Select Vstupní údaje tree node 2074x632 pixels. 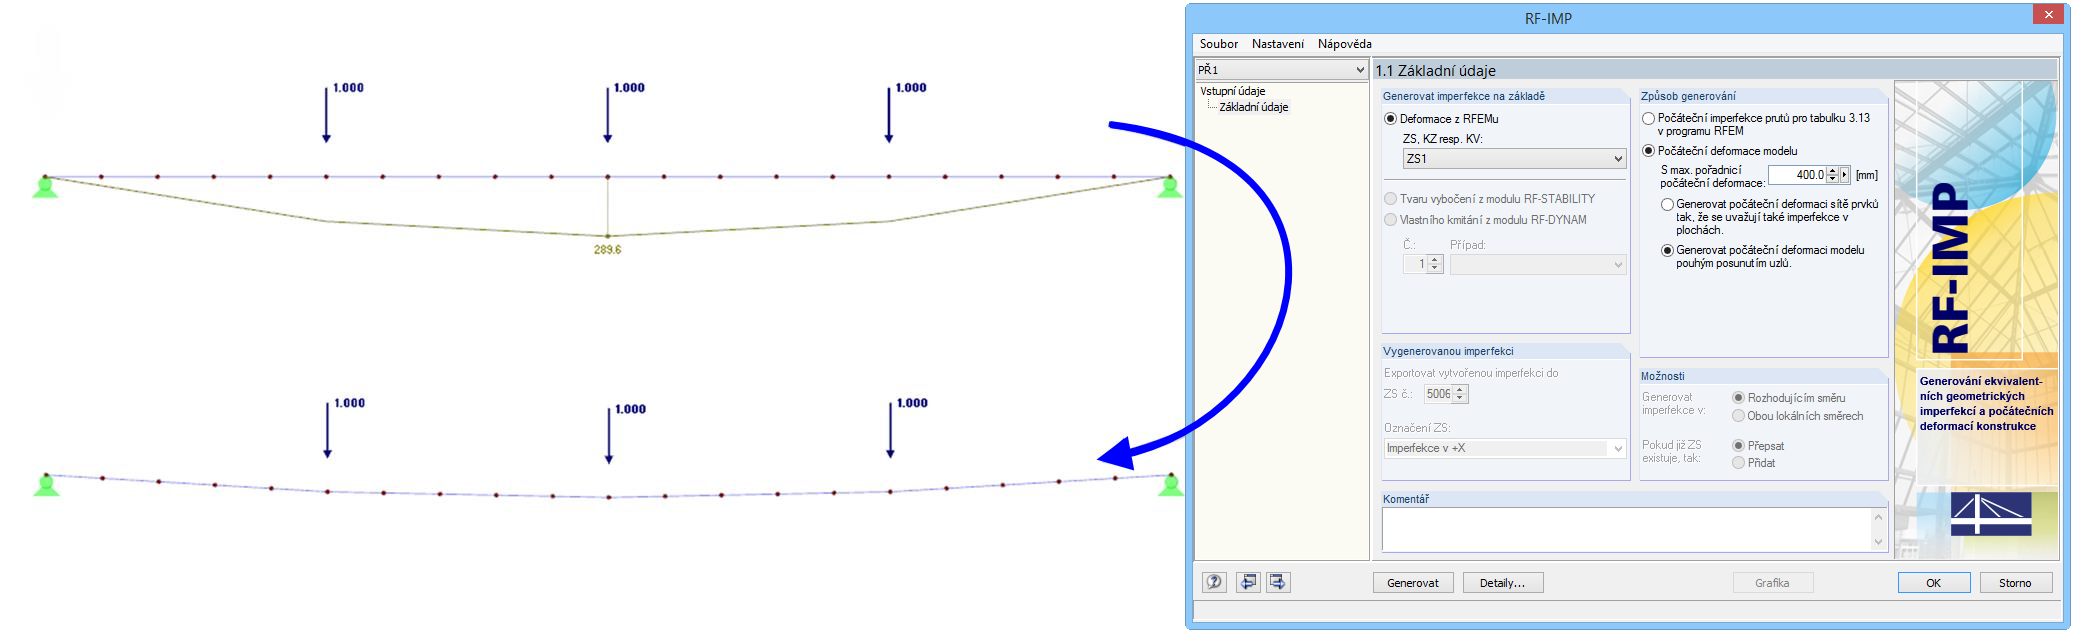coord(1232,91)
